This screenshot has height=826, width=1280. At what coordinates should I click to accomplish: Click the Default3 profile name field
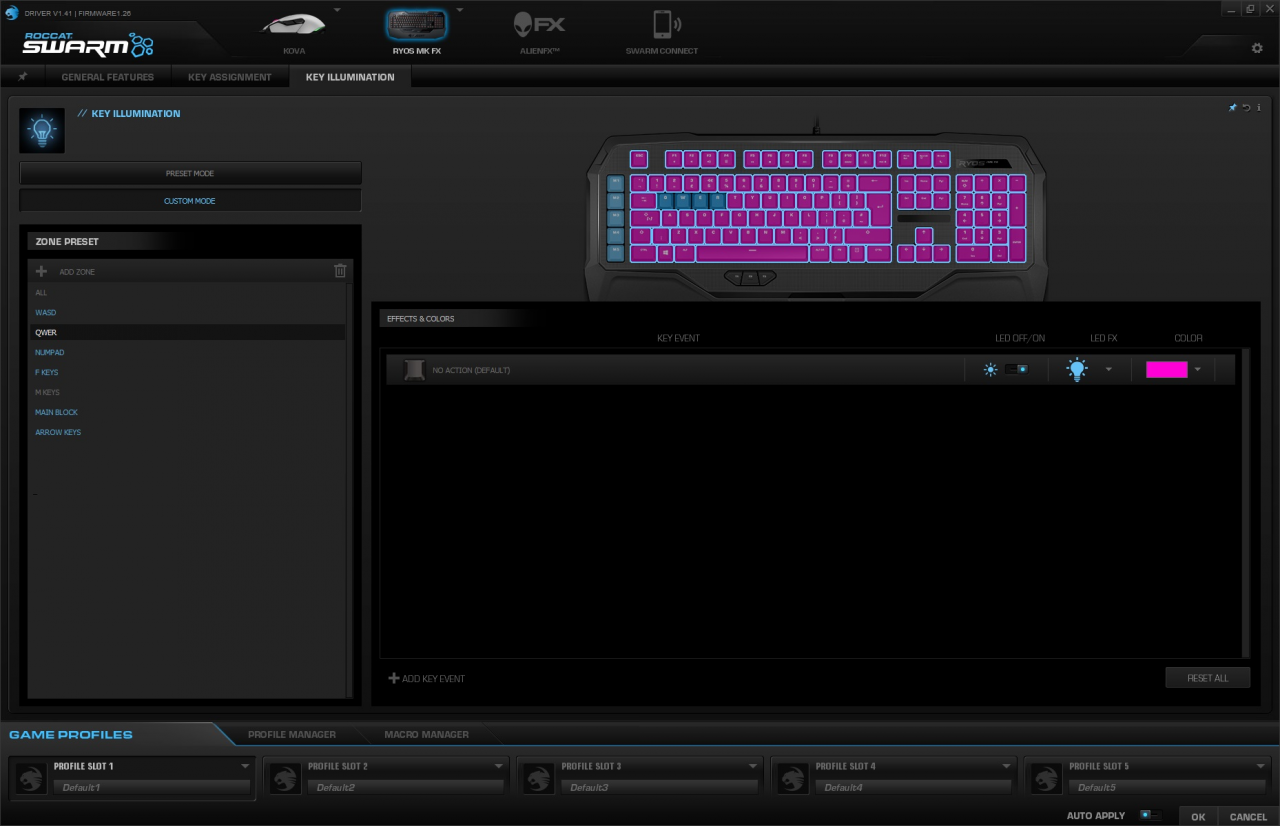tap(659, 788)
